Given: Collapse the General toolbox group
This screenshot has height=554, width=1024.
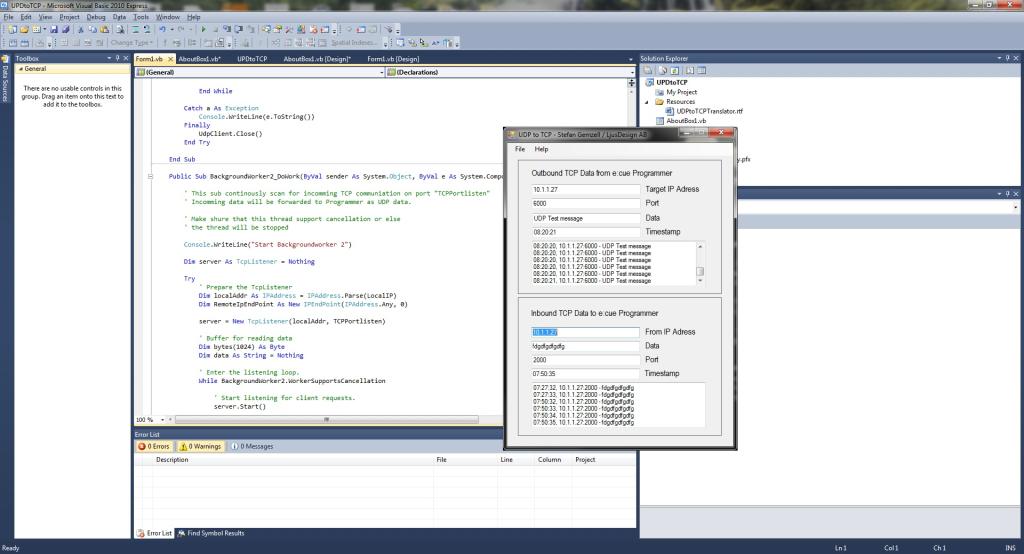Looking at the screenshot, I should click(20, 69).
